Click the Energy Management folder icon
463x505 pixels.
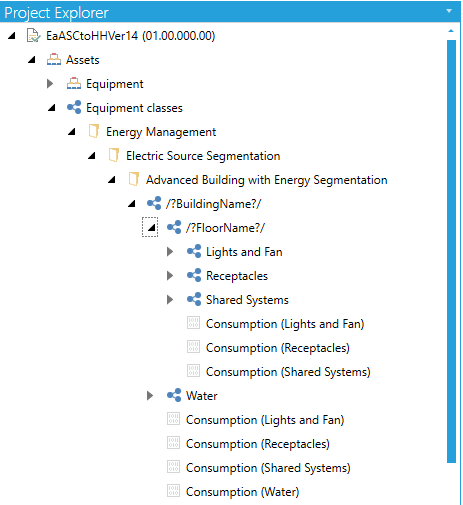click(94, 131)
